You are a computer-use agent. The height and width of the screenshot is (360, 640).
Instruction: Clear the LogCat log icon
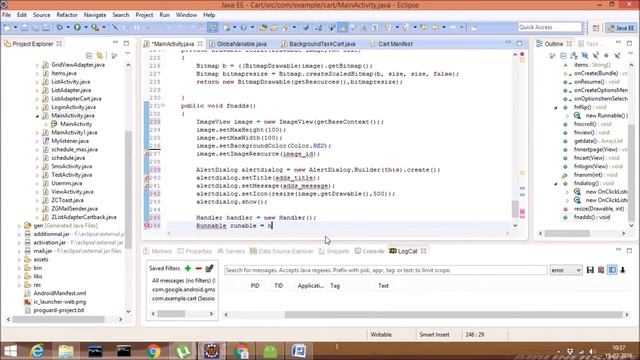tap(601, 270)
